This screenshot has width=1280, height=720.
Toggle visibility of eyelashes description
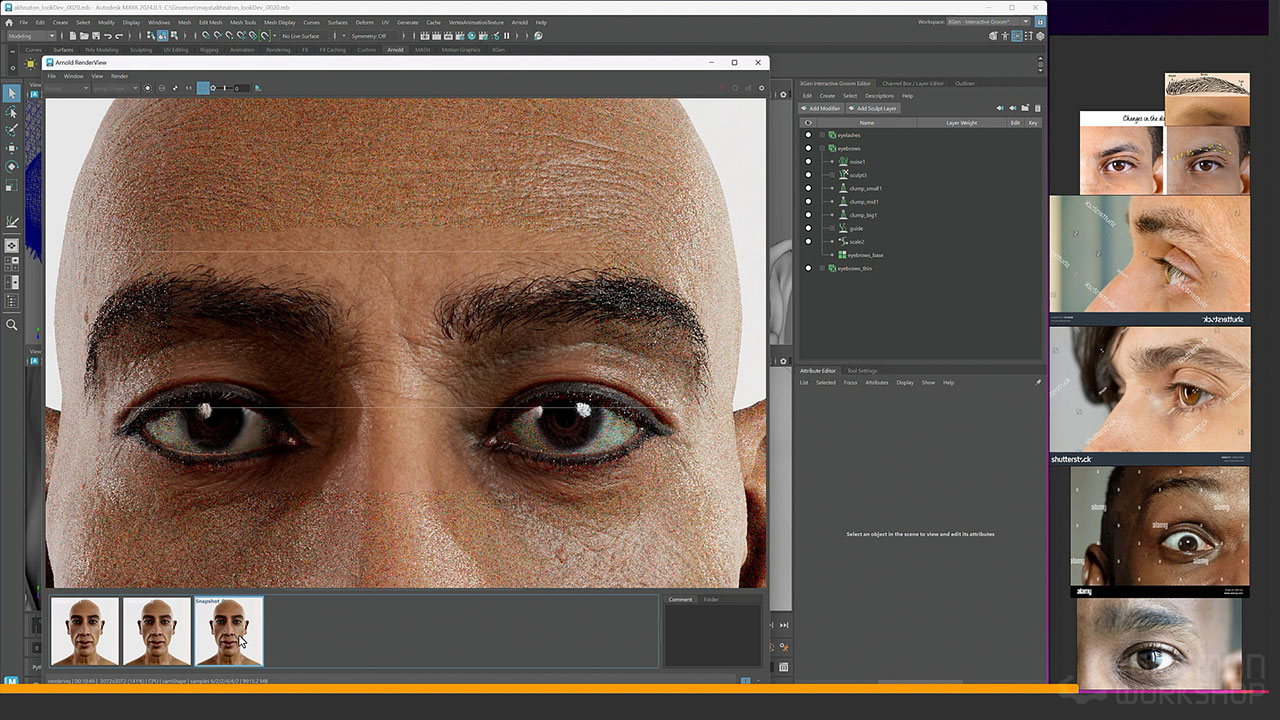[808, 135]
